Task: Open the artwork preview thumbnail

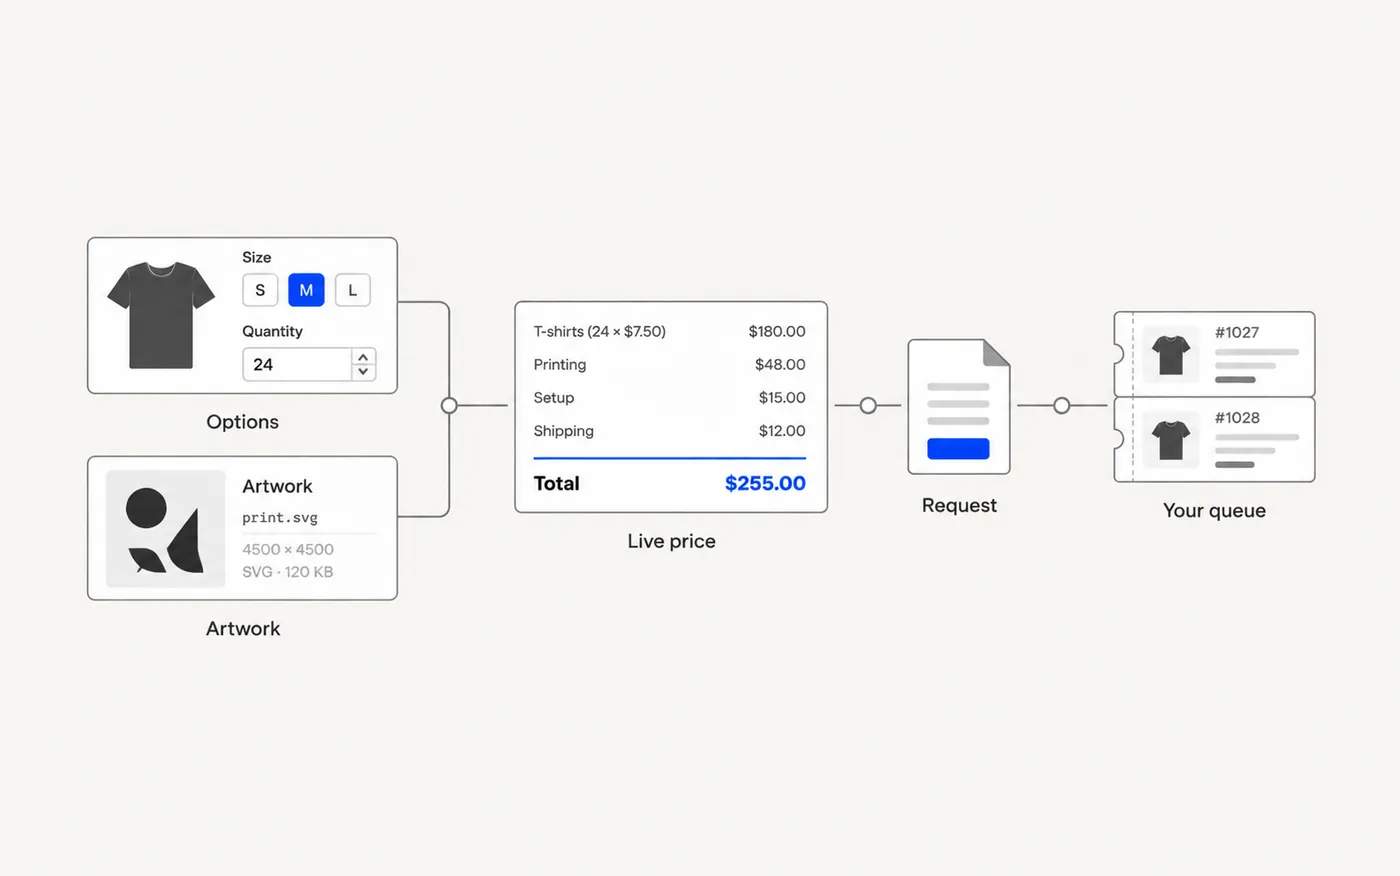Action: pos(166,528)
